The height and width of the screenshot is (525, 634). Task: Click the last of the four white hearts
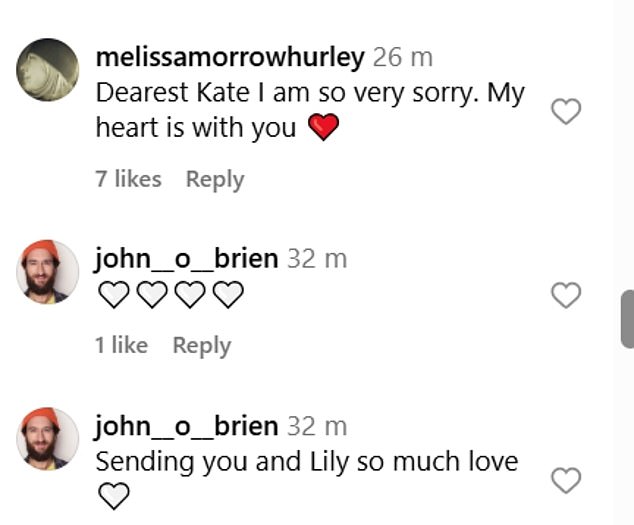[228, 294]
